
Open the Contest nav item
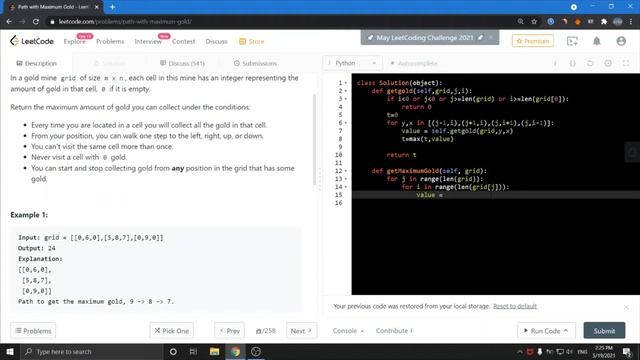[x=183, y=41]
